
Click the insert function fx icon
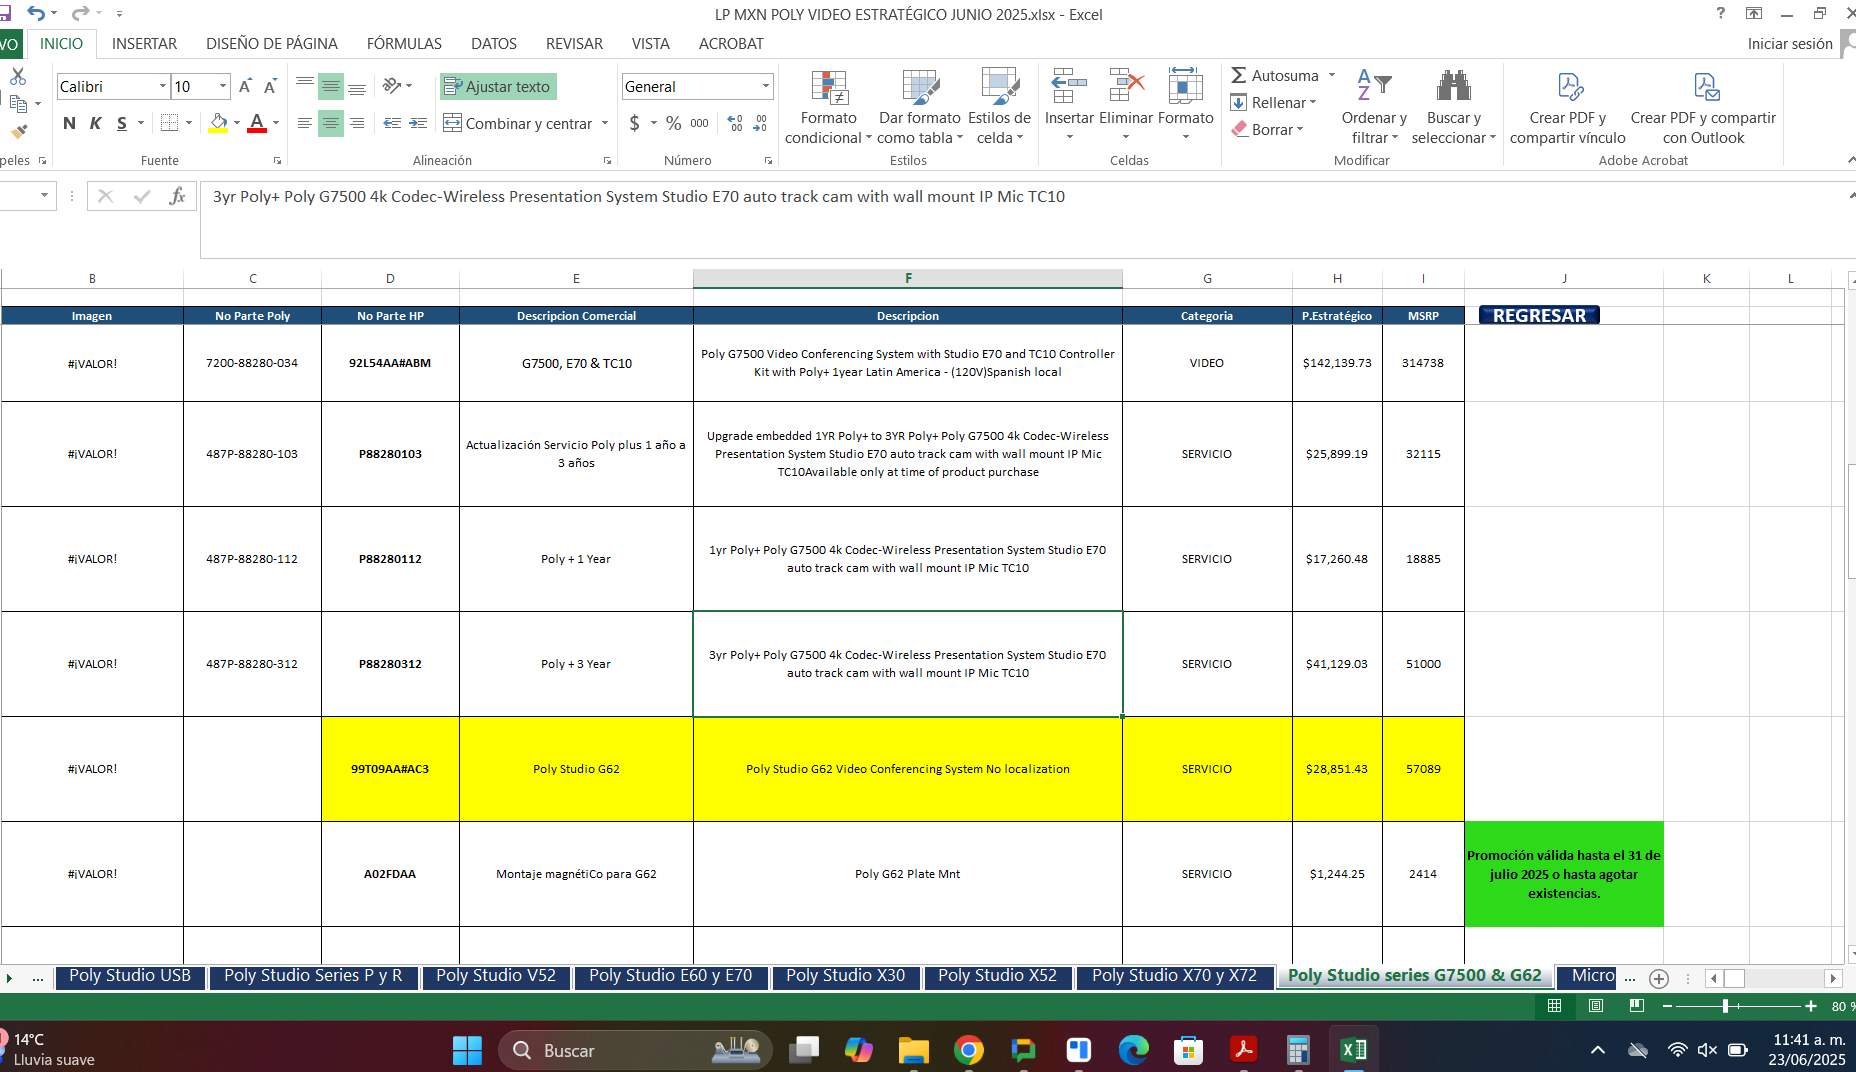pyautogui.click(x=177, y=196)
